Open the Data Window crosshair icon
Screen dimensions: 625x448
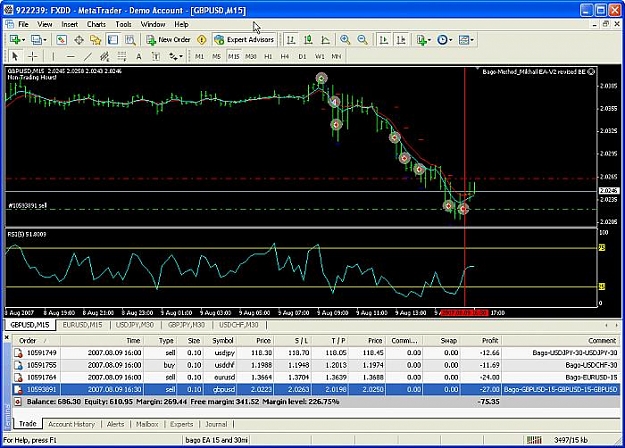pos(79,40)
